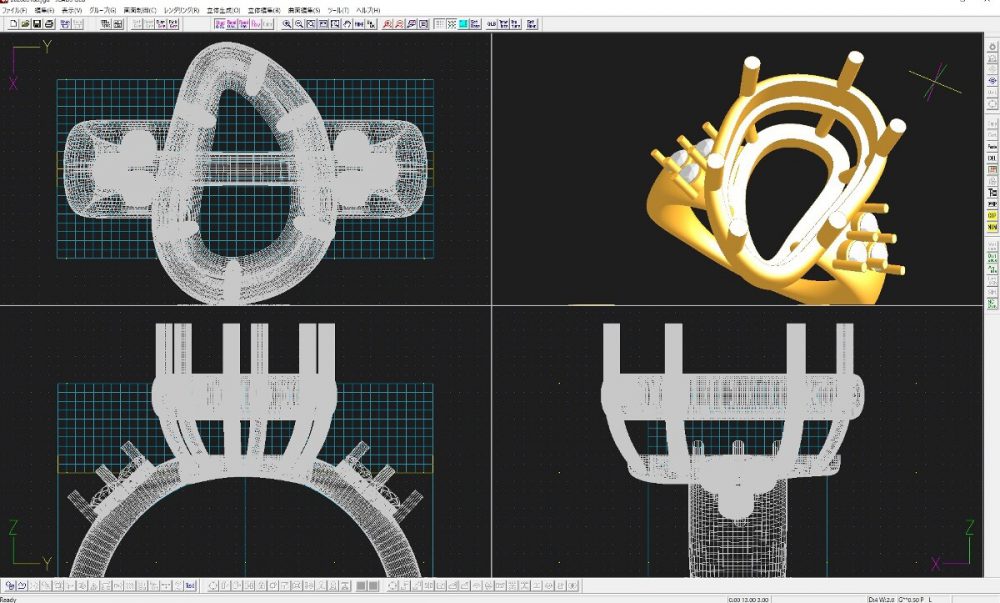The height and width of the screenshot is (603, 1000).
Task: Click the yellow NEW button in right sidebar
Action: click(x=992, y=227)
